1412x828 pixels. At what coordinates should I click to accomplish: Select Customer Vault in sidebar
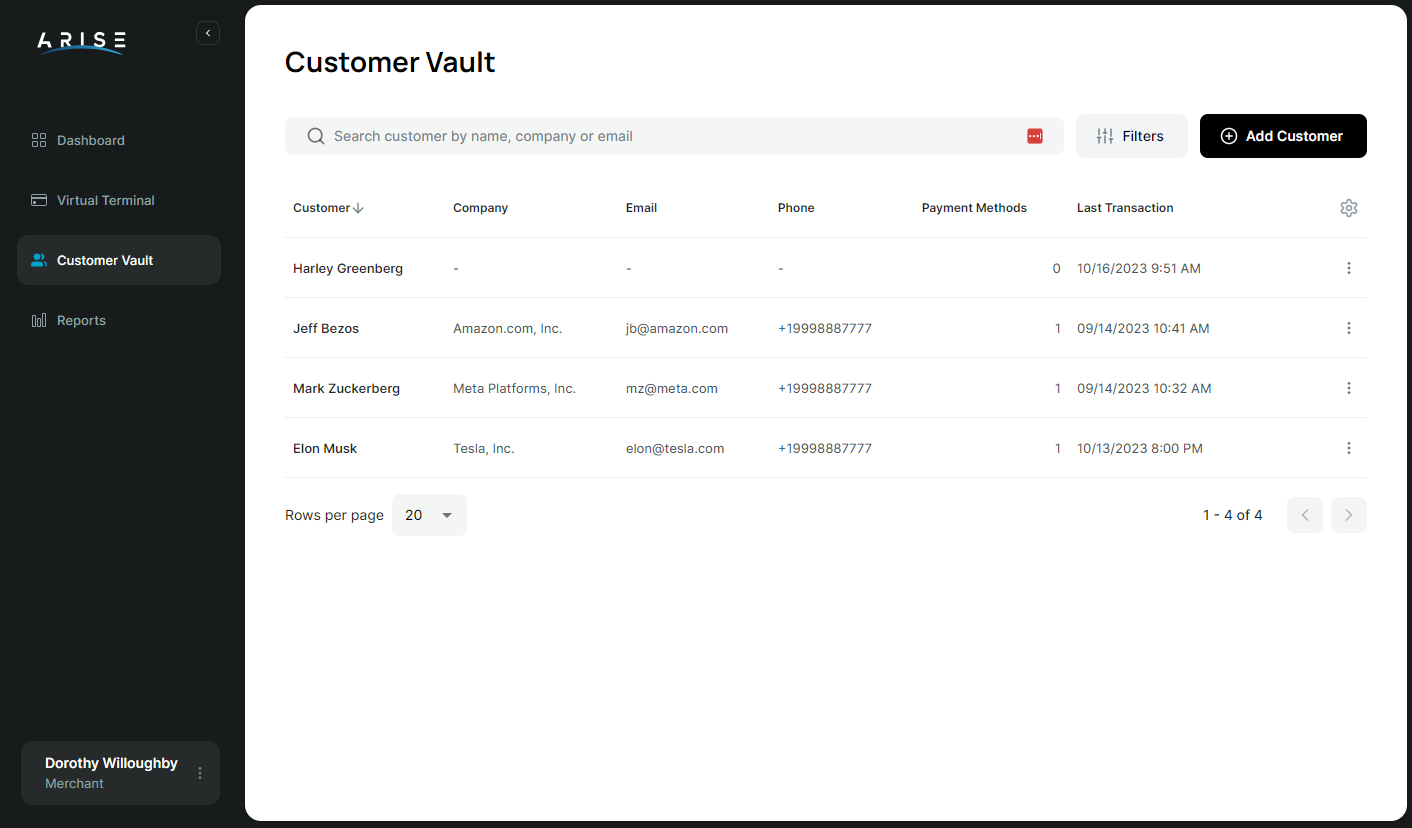(x=119, y=260)
